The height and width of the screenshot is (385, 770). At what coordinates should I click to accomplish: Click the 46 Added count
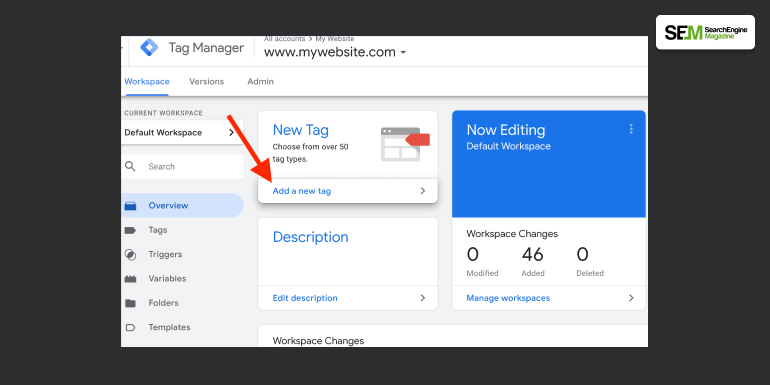pyautogui.click(x=533, y=254)
